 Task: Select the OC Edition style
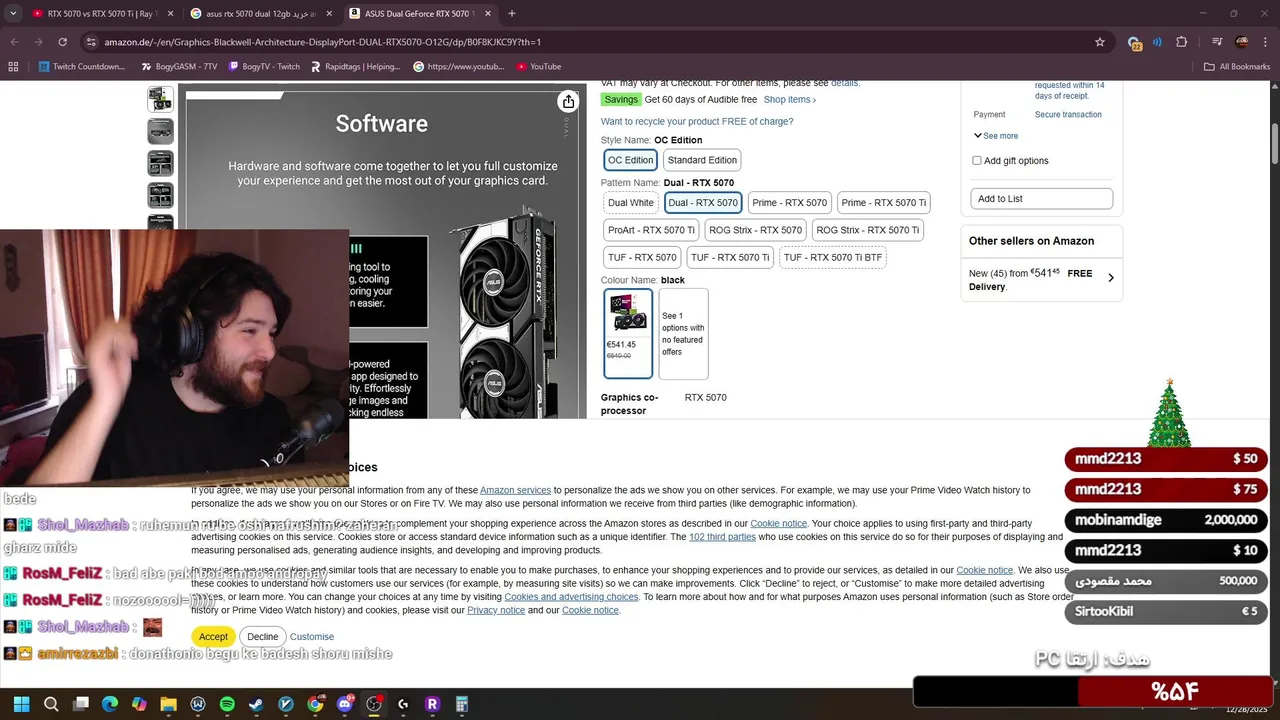click(630, 160)
